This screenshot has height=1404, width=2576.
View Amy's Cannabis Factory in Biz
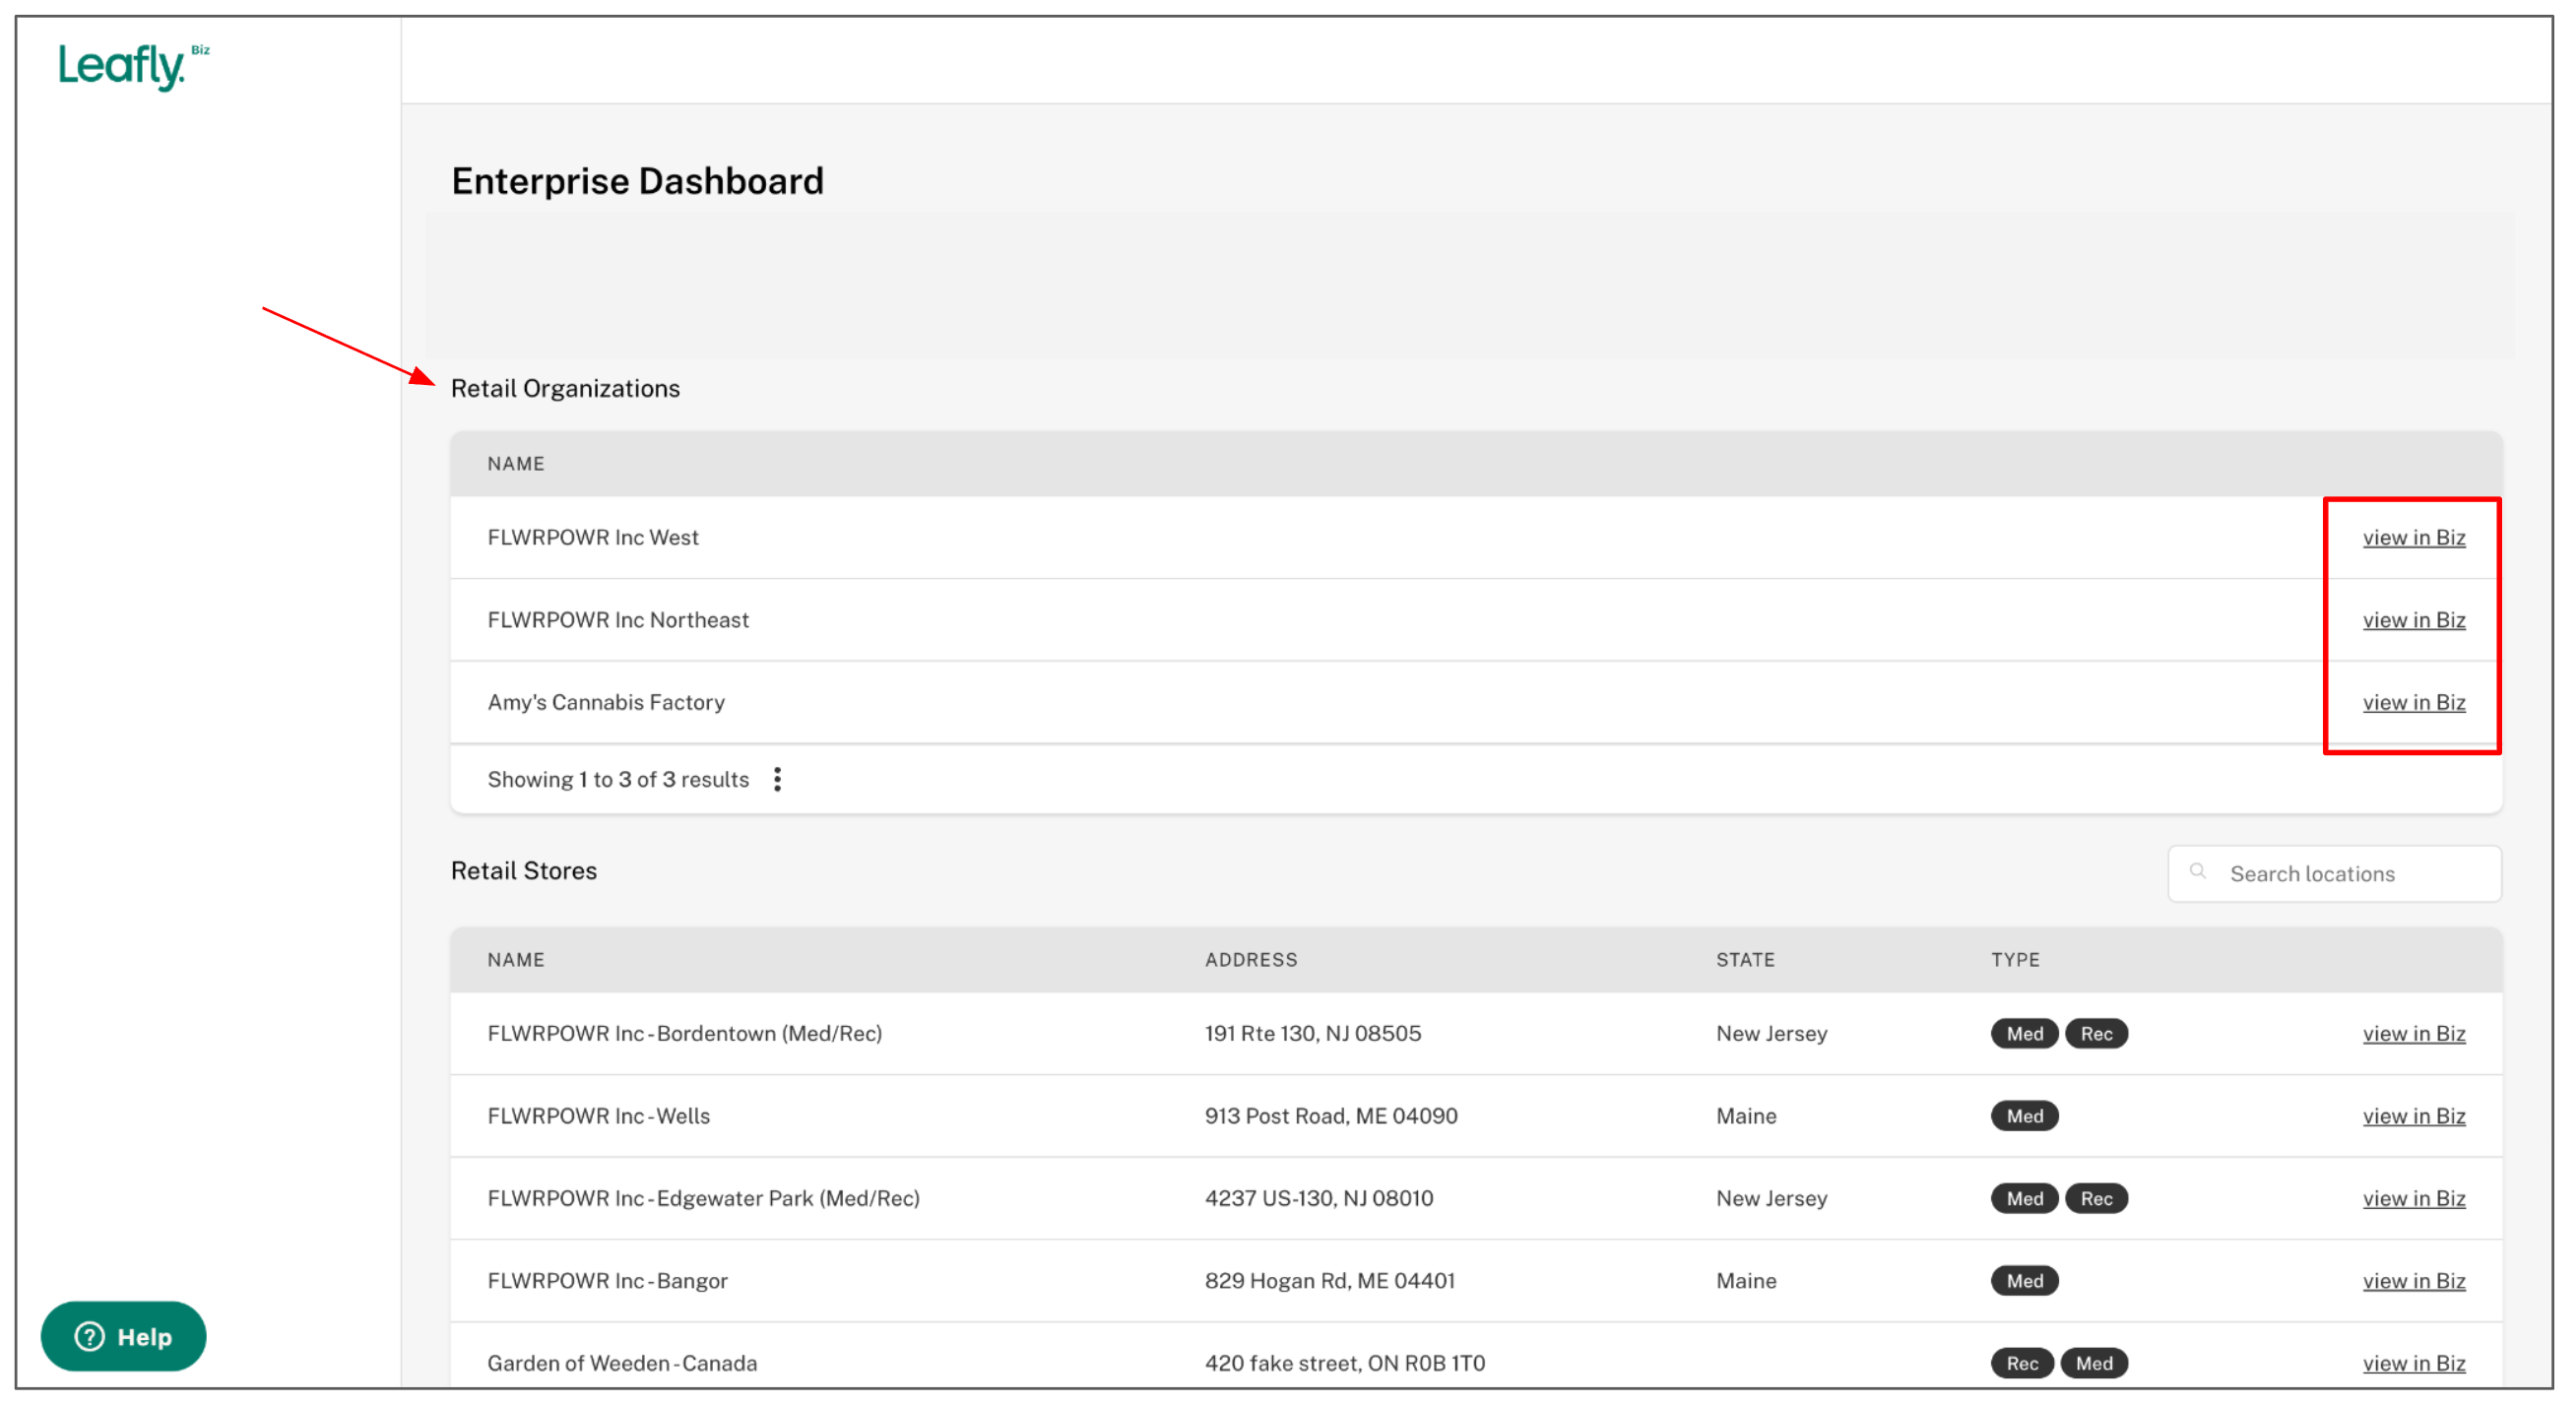2412,703
